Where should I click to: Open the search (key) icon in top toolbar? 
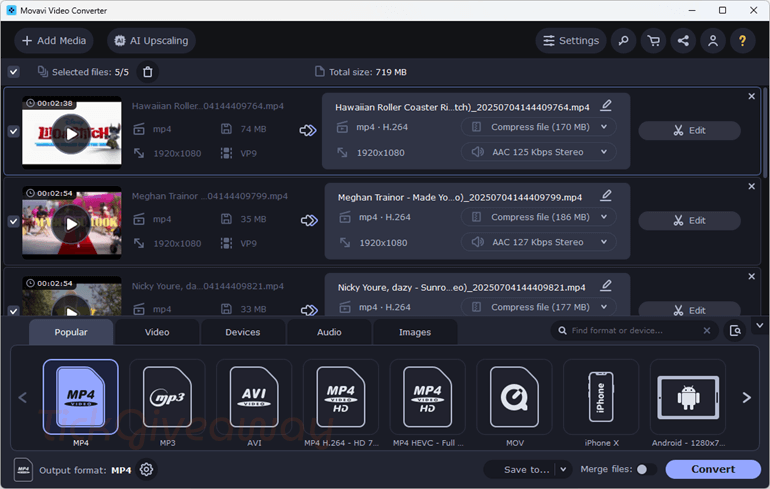pyautogui.click(x=624, y=41)
